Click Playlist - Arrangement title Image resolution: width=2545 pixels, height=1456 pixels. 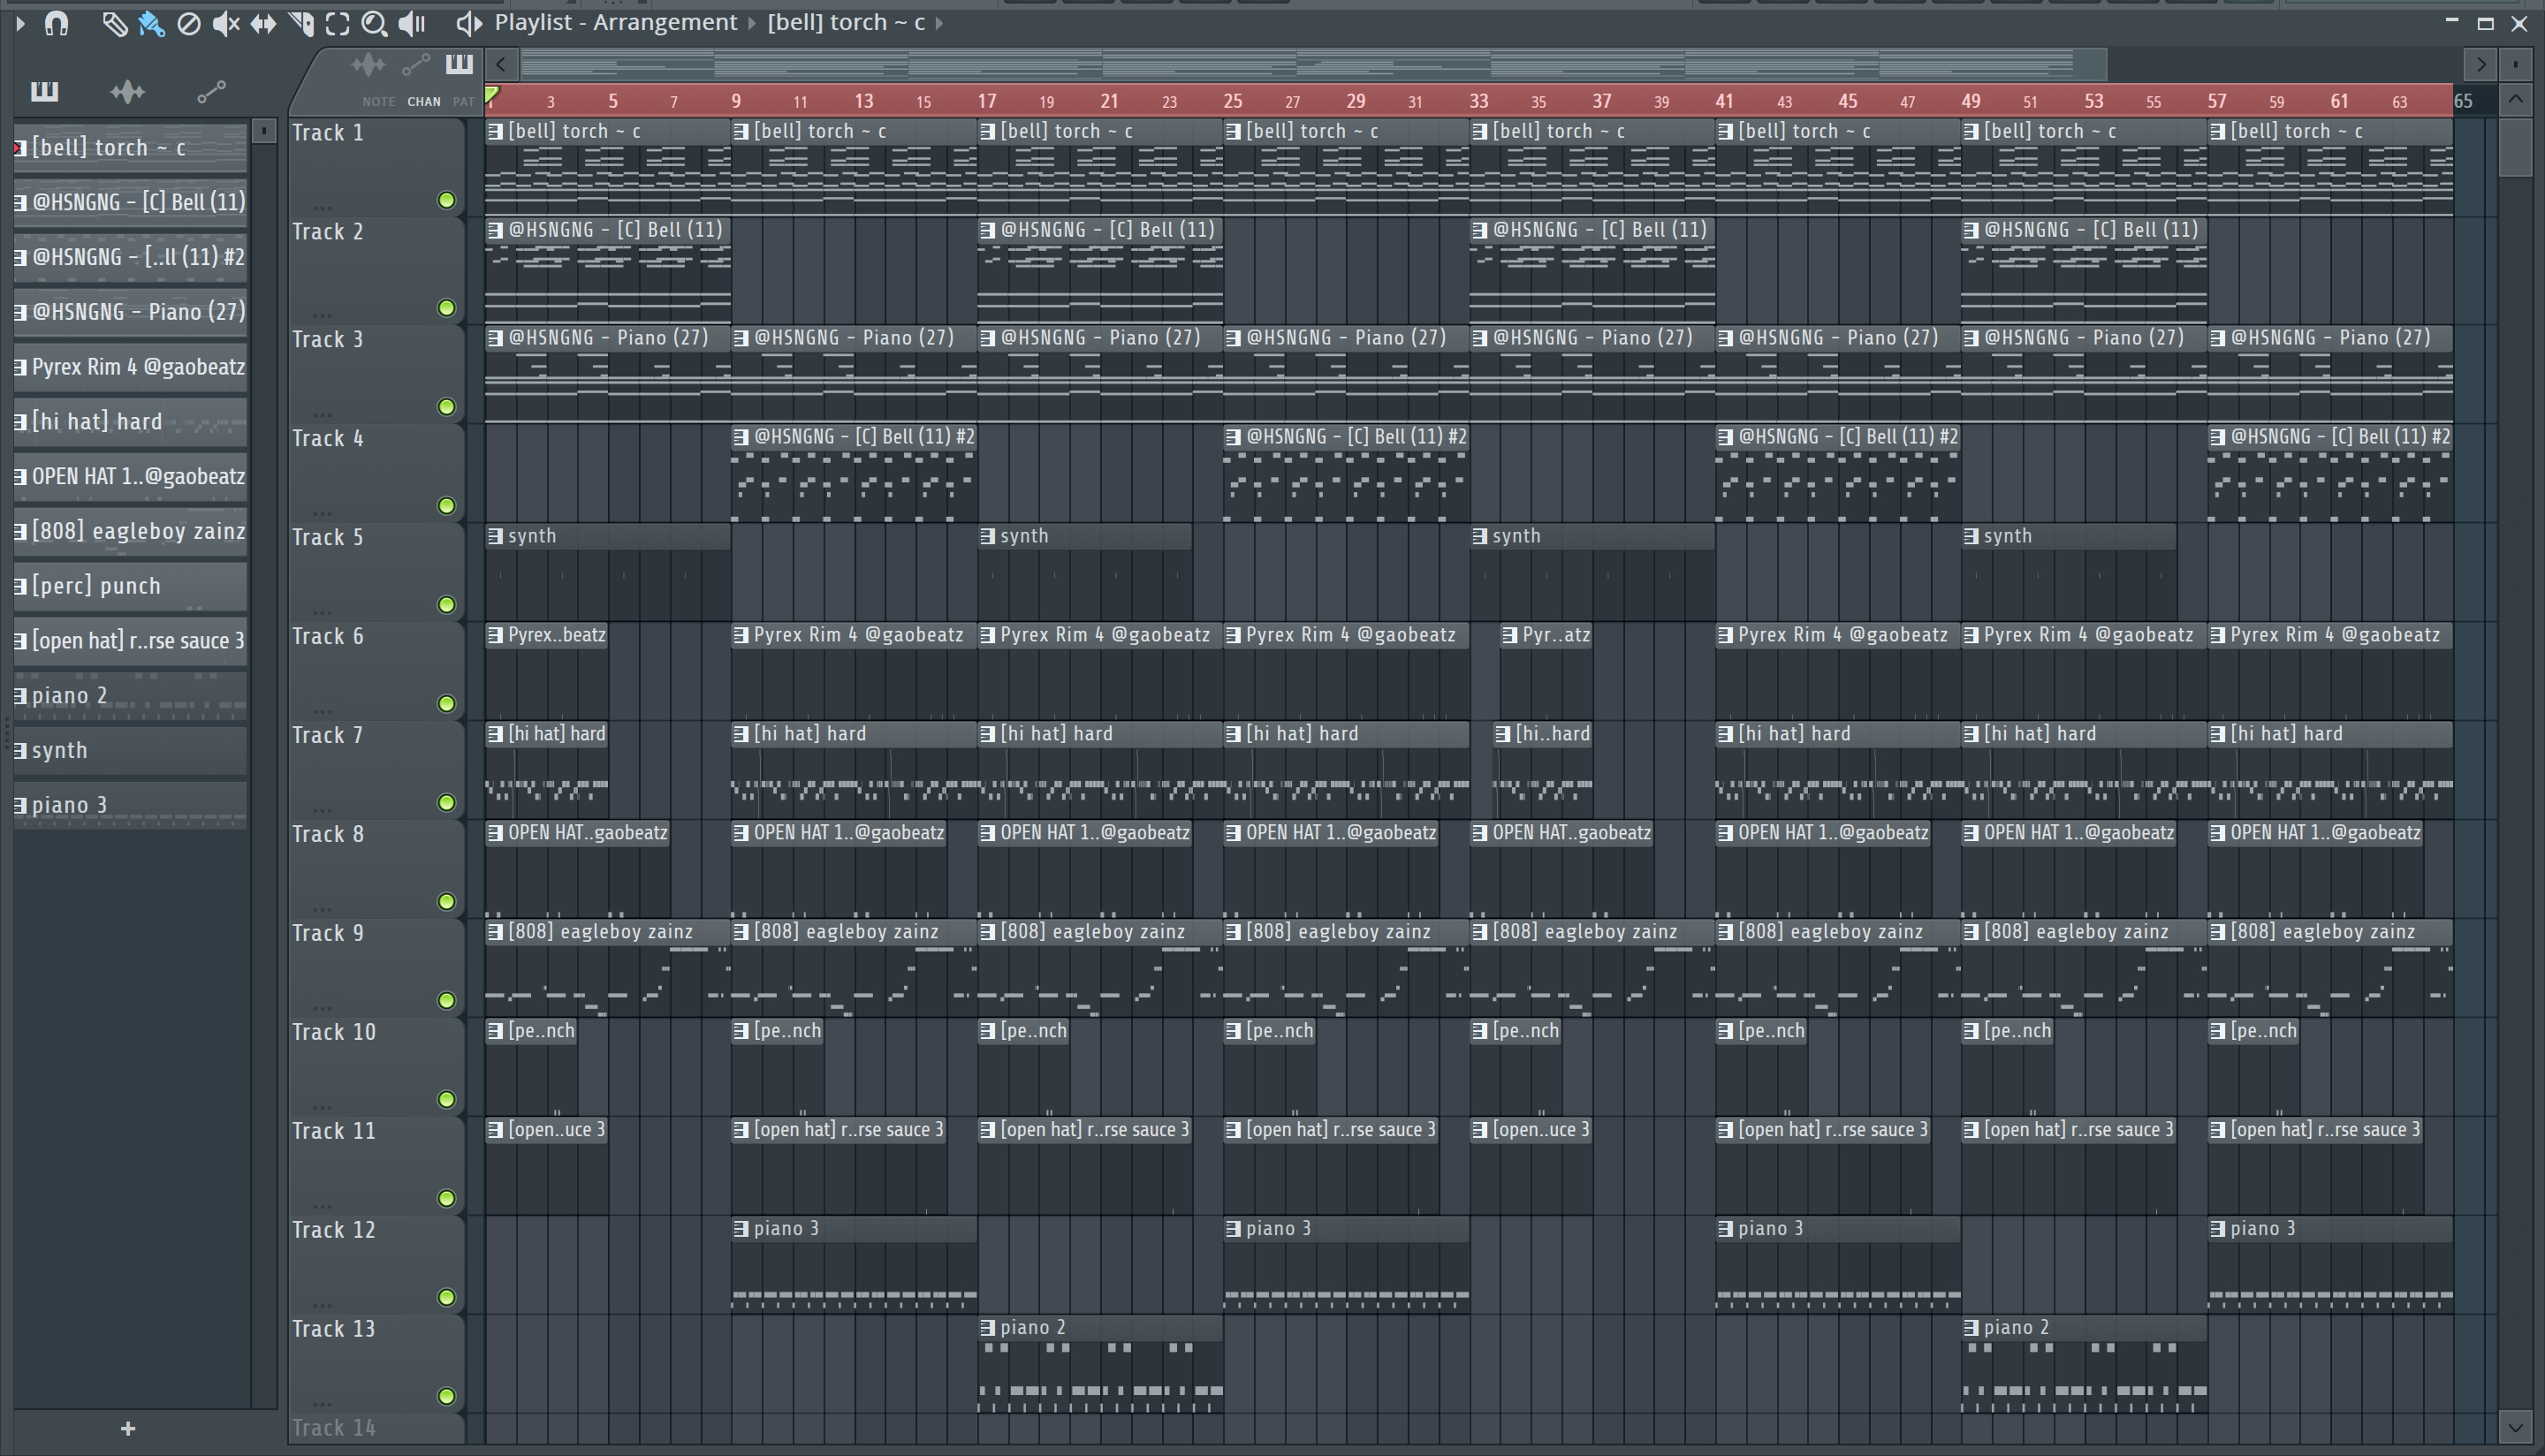616,22
